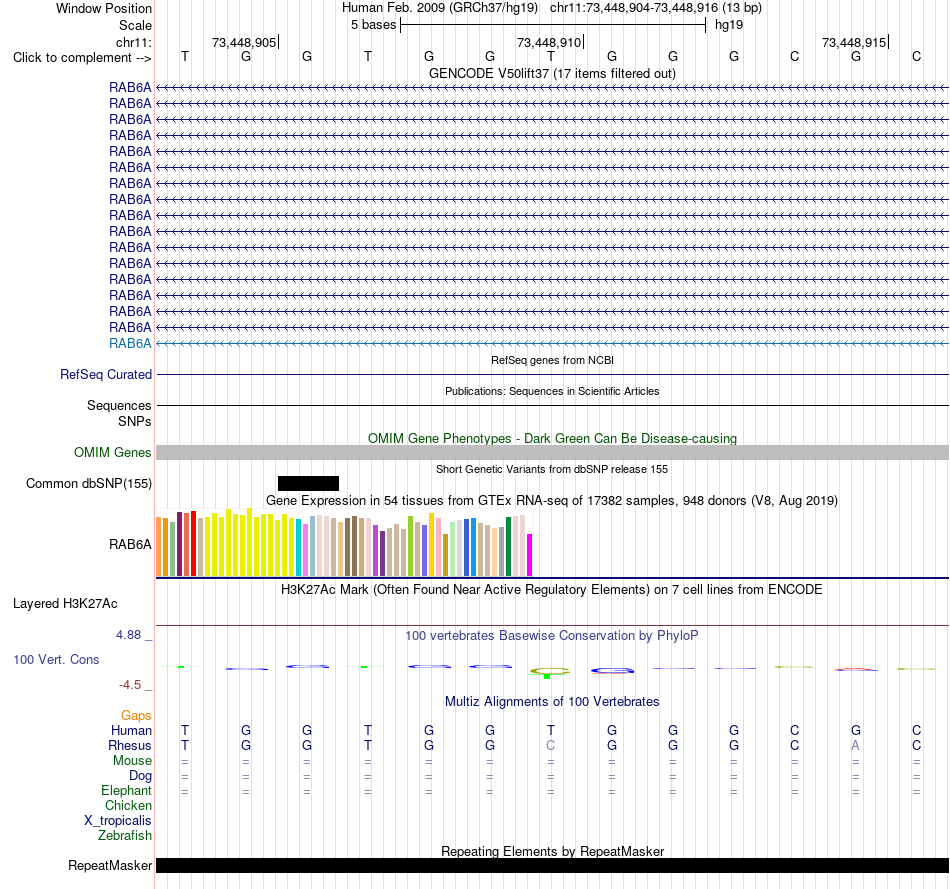Click position text 'chr11:73,448,904-73,448,916 (13 bp)'
Screen dimensions: 950x889
click(x=656, y=8)
